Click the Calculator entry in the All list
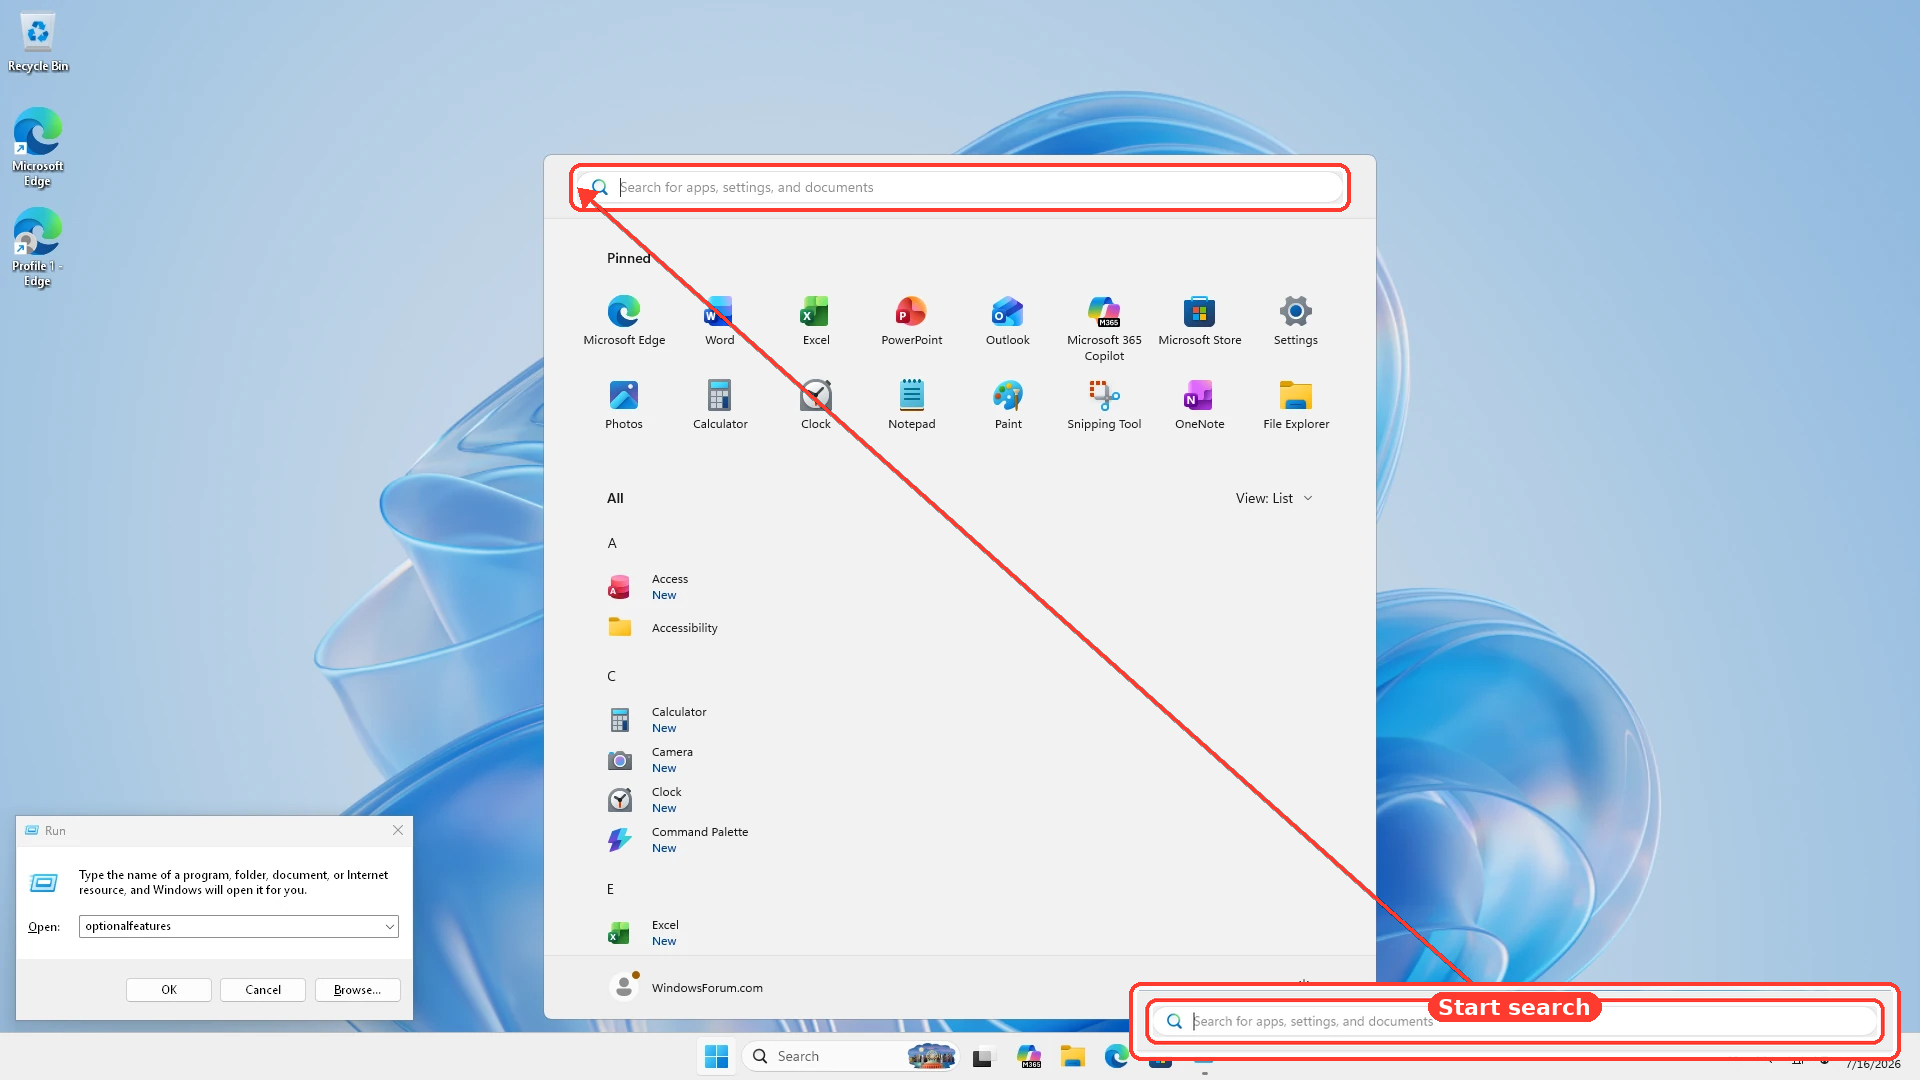Viewport: 1920px width, 1080px height. (657, 720)
